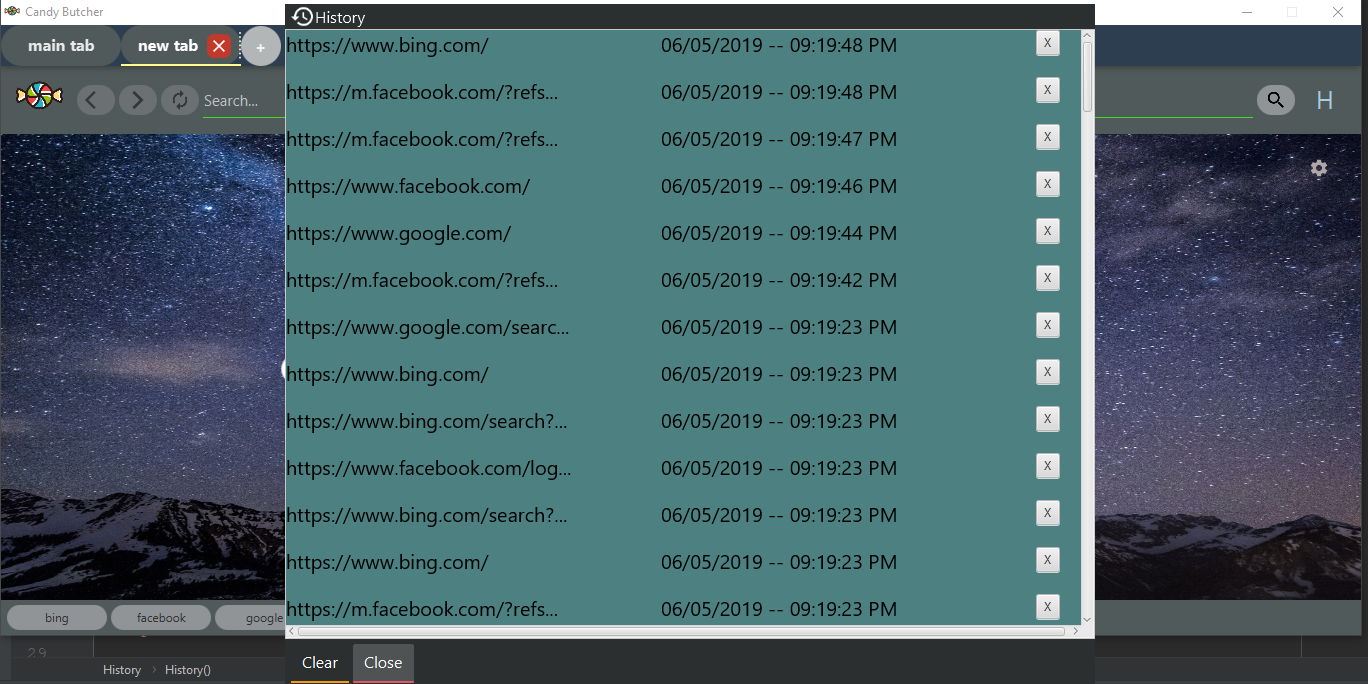Click the magnifier search icon
This screenshot has height=684, width=1368.
tap(1275, 100)
